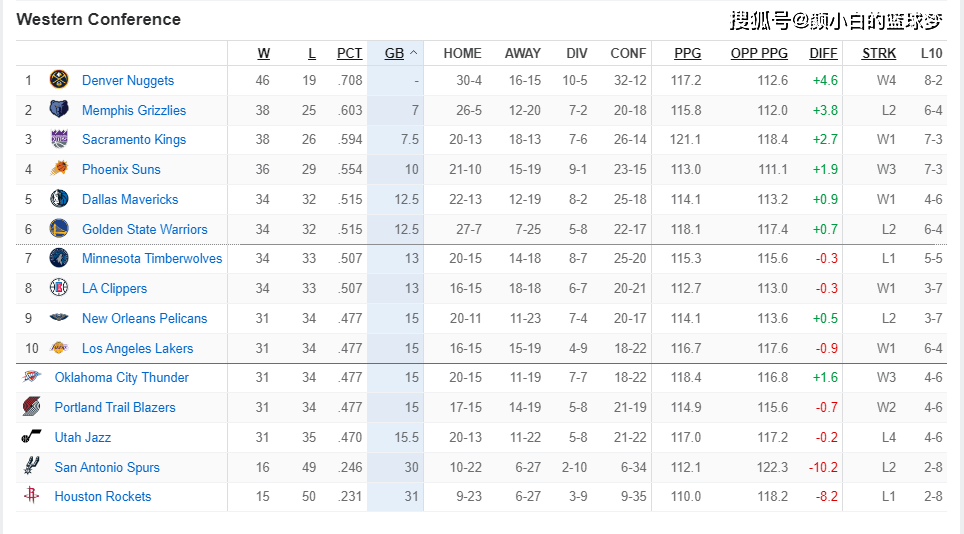Viewport: 964px width, 534px height.
Task: Sort by the STRK column header
Action: (879, 53)
